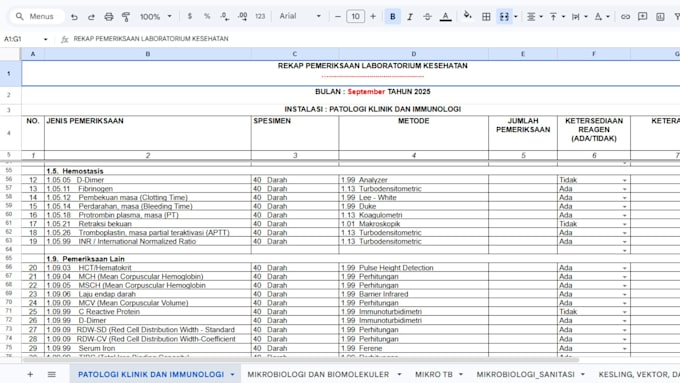Open reagent dropdown for D-Dimer row 12

pyautogui.click(x=624, y=180)
